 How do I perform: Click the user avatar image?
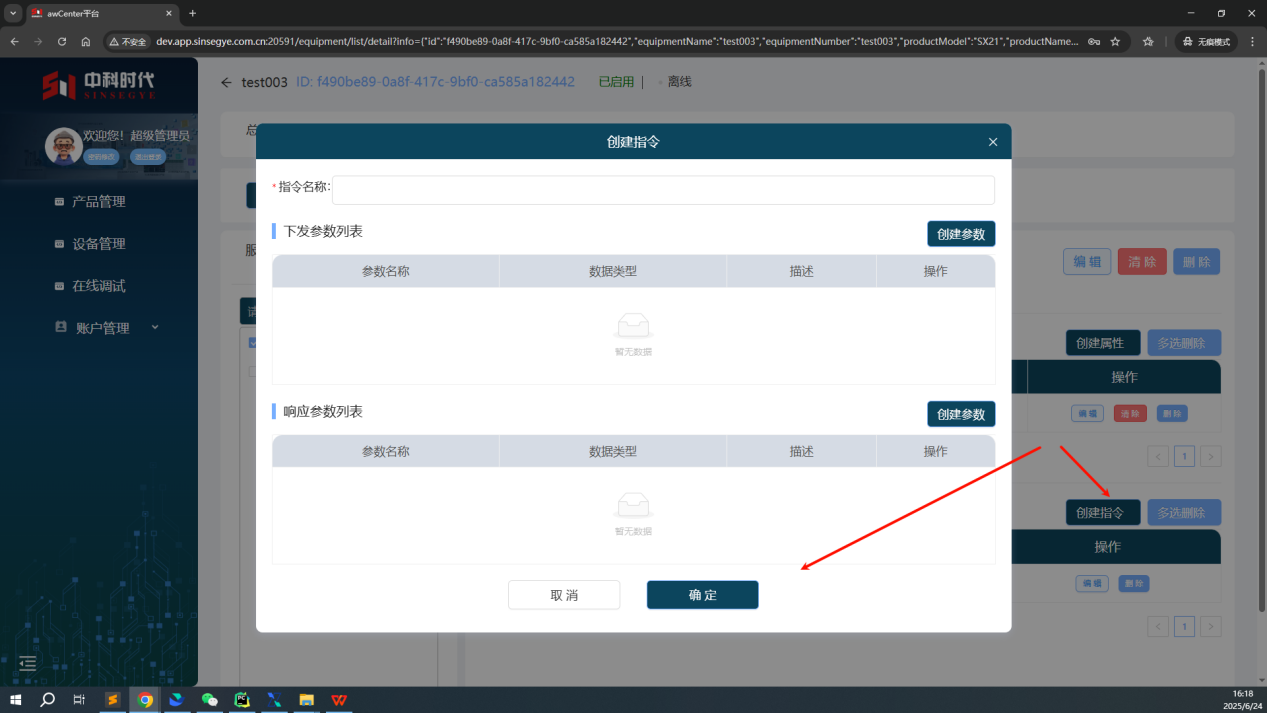[64, 146]
